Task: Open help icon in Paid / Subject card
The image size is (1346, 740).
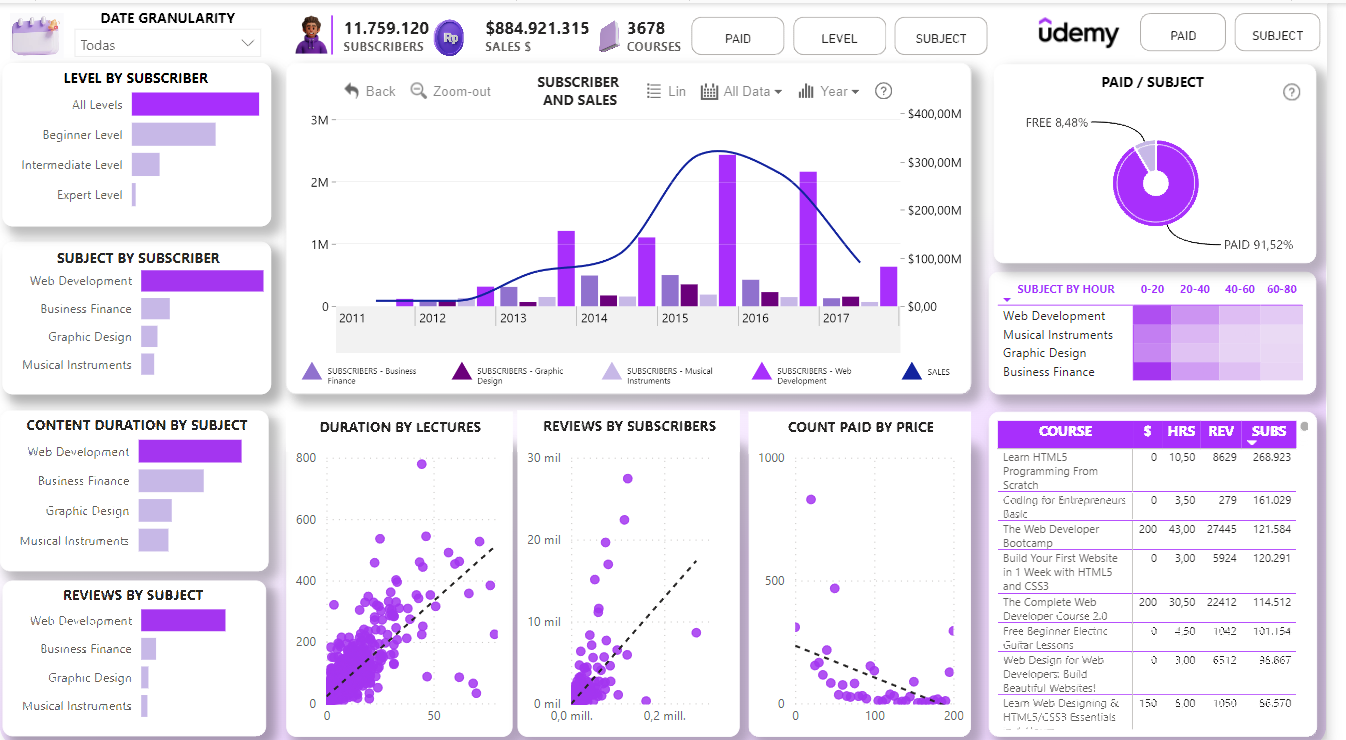Action: click(1291, 92)
